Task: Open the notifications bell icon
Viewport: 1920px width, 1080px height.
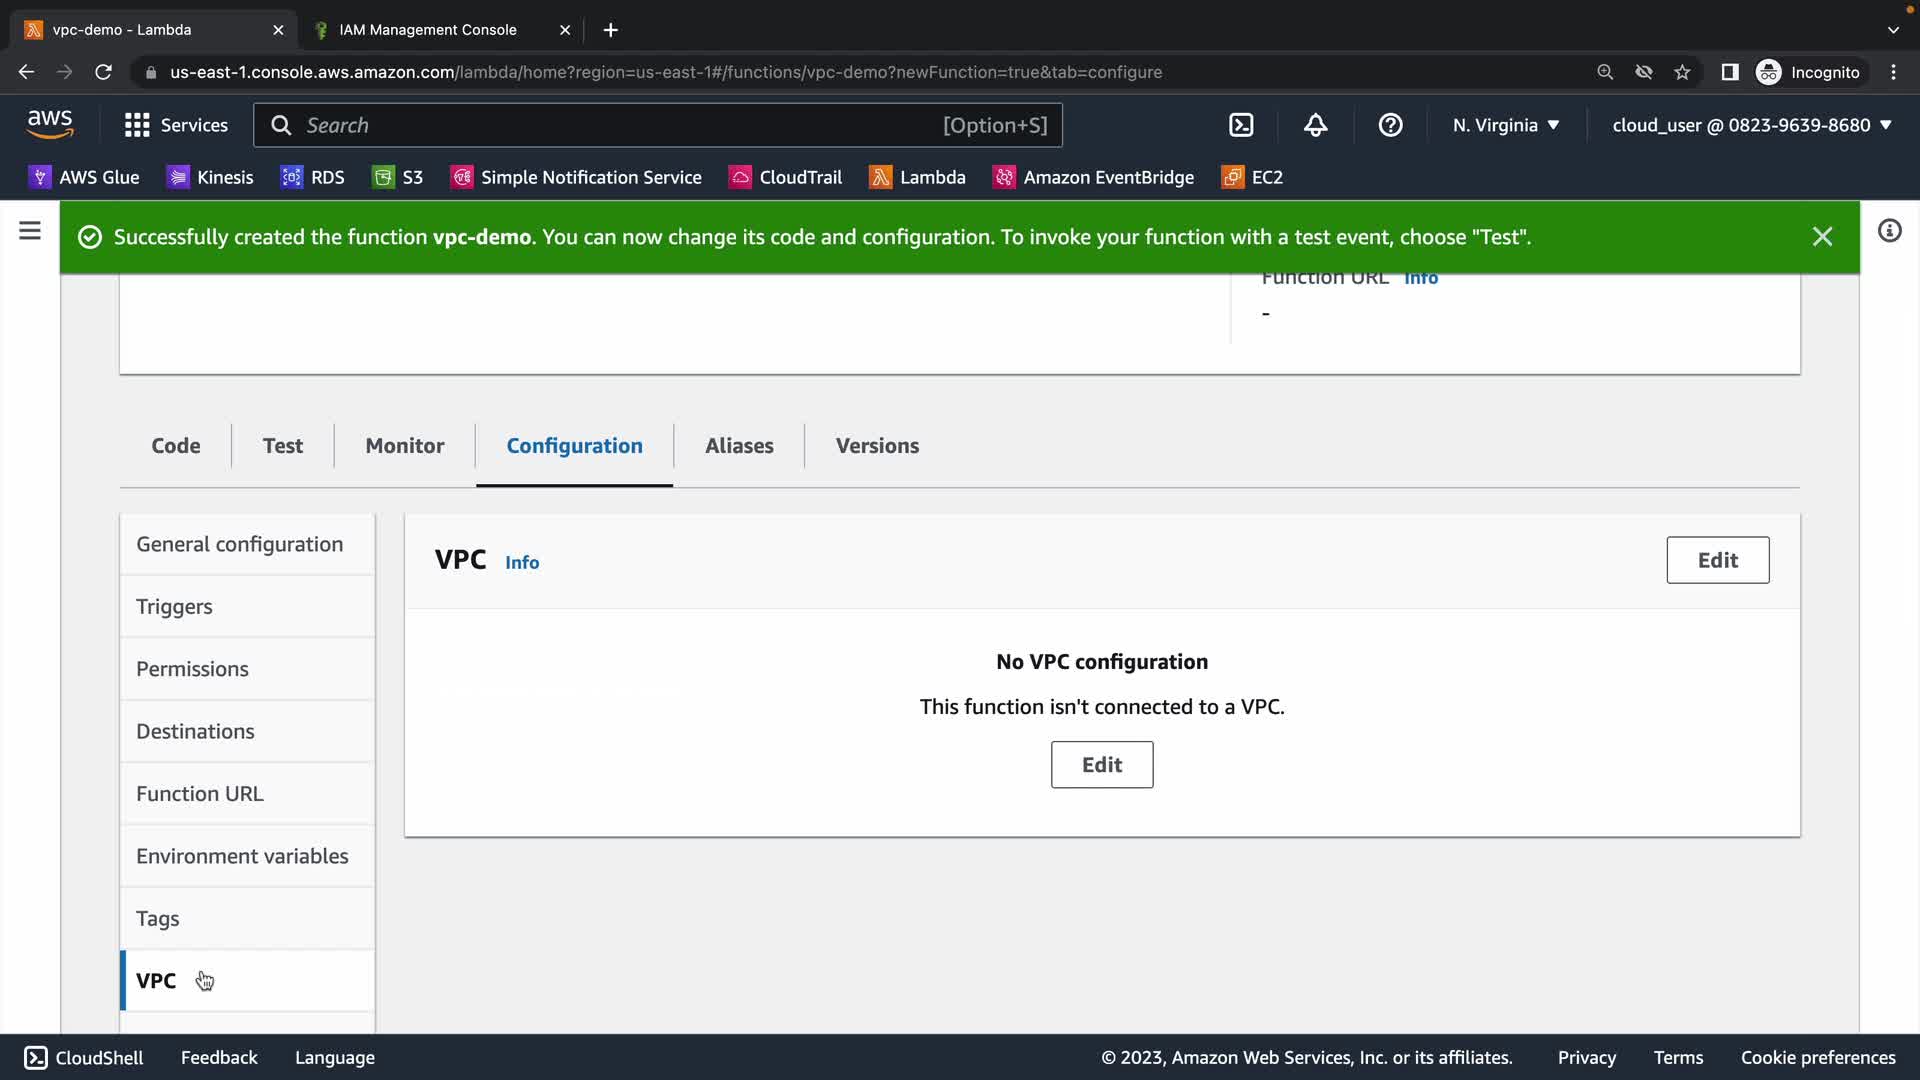Action: click(x=1316, y=125)
